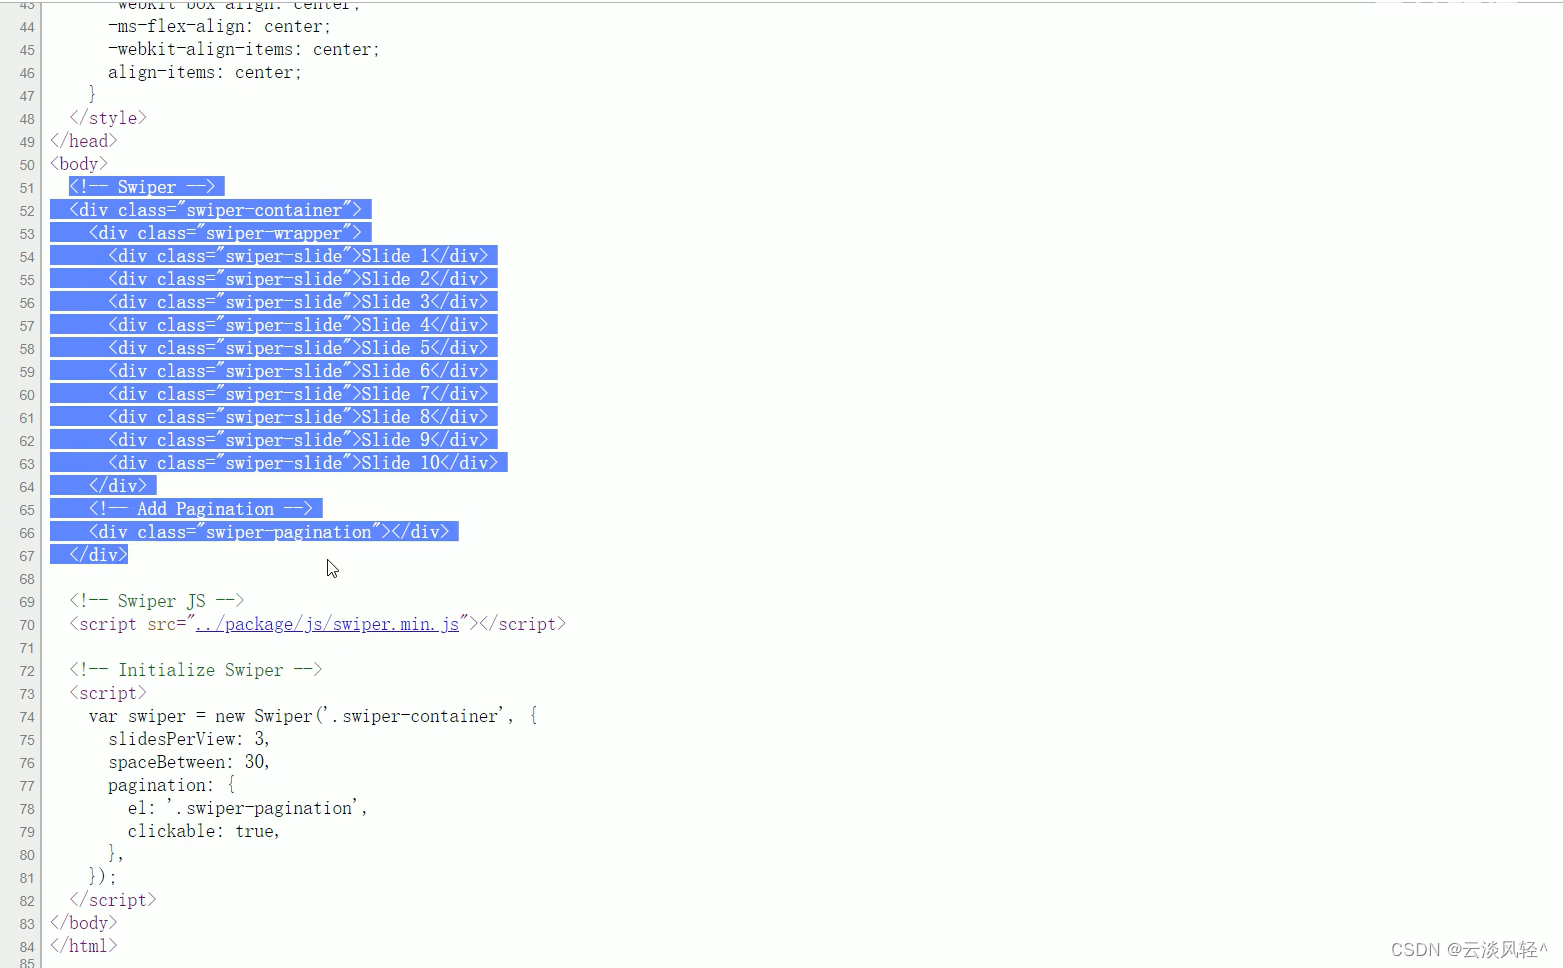Click the "Slide 6" div line
The width and height of the screenshot is (1563, 968).
(298, 371)
